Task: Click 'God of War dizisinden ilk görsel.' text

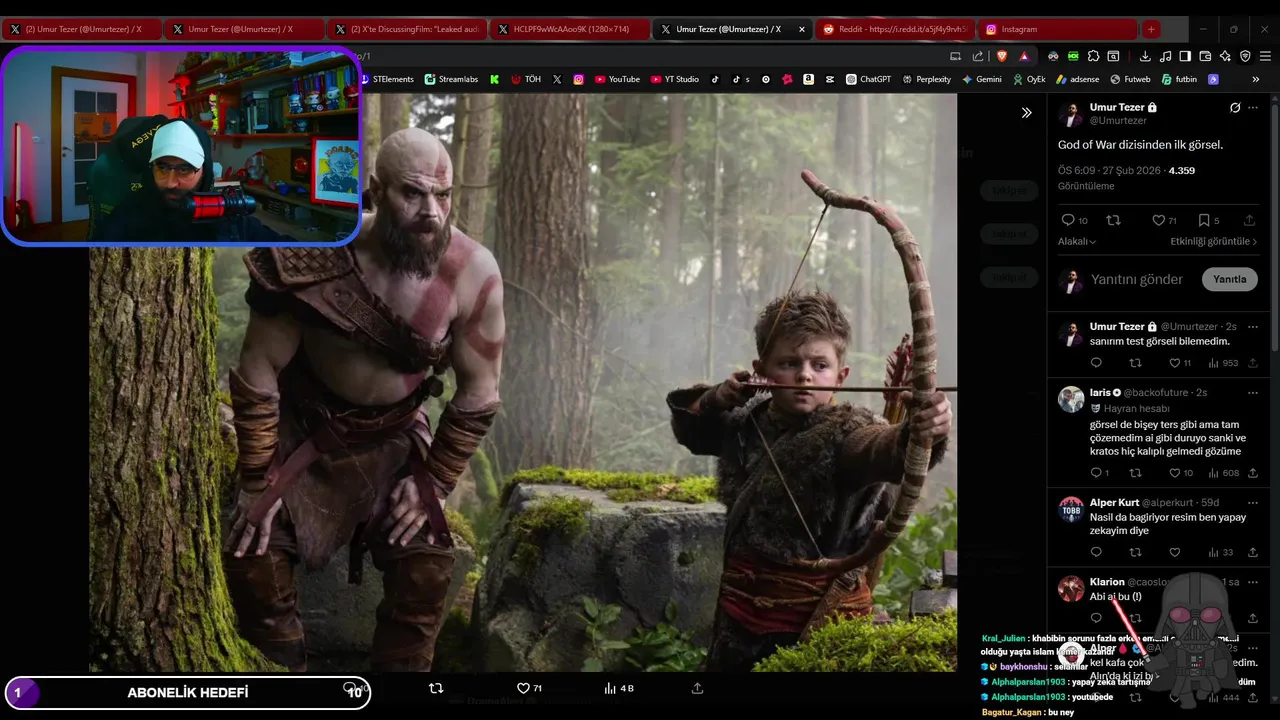Action: 1140,145
